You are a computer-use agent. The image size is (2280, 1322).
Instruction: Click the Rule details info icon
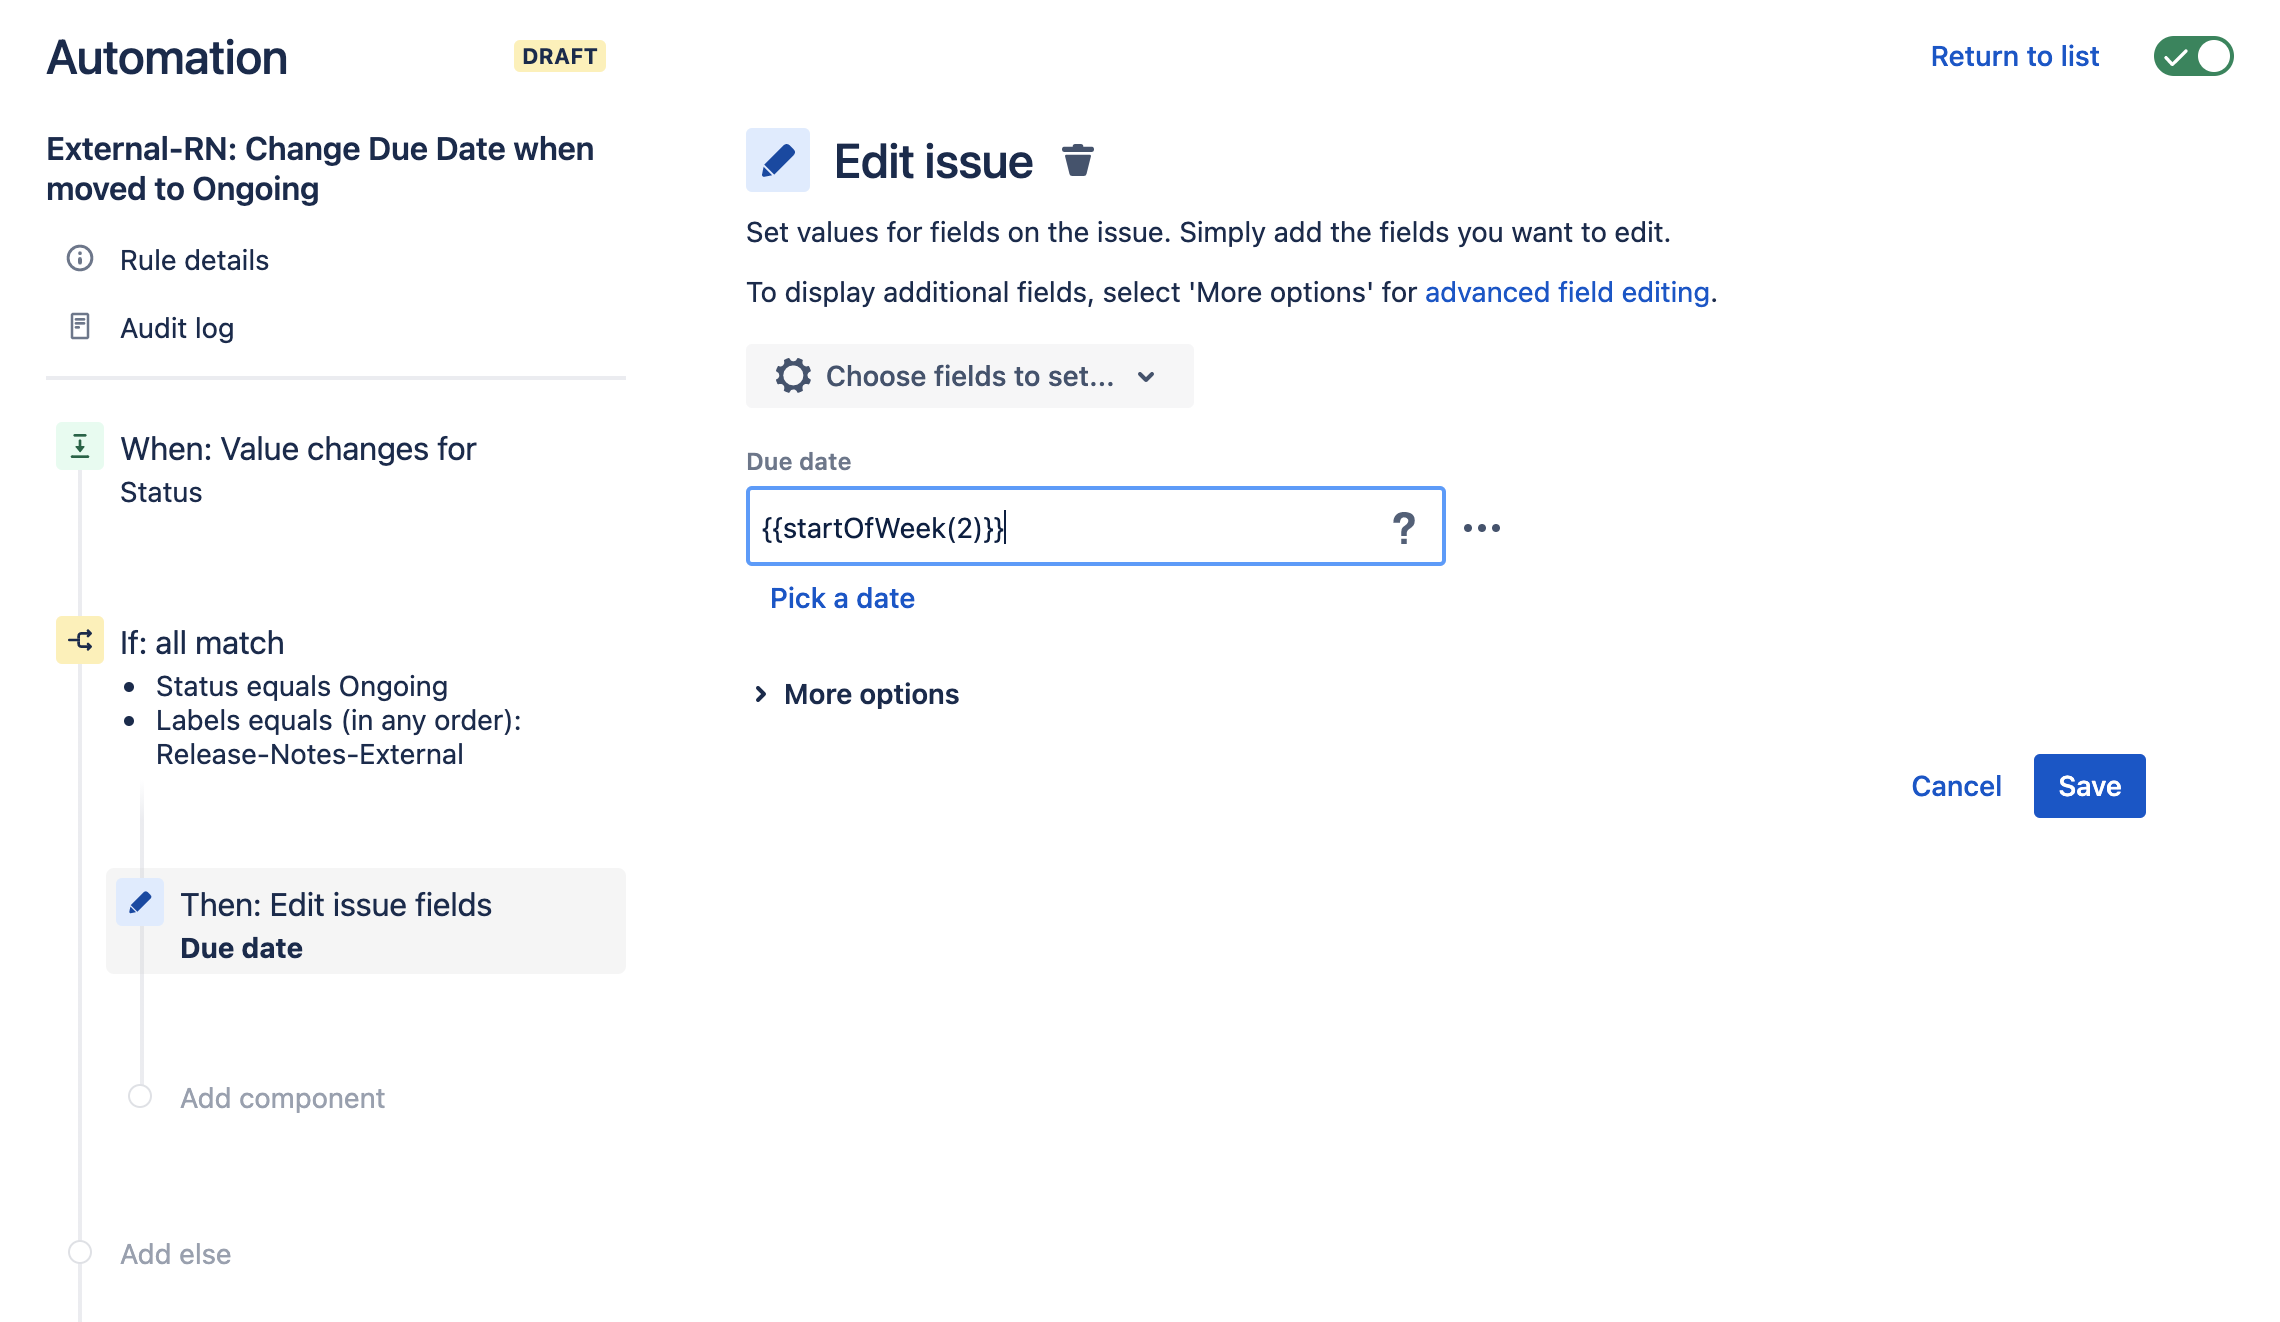click(80, 259)
